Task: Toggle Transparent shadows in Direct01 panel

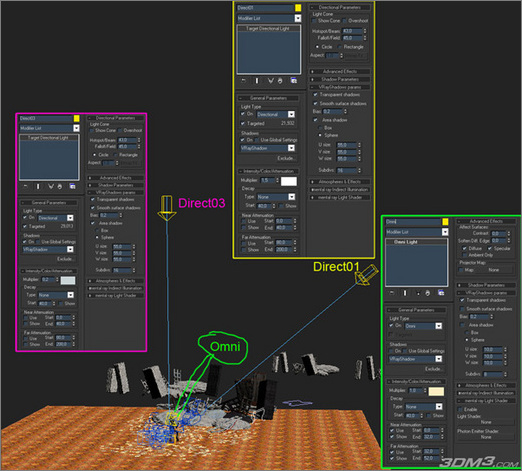Action: 315,95
